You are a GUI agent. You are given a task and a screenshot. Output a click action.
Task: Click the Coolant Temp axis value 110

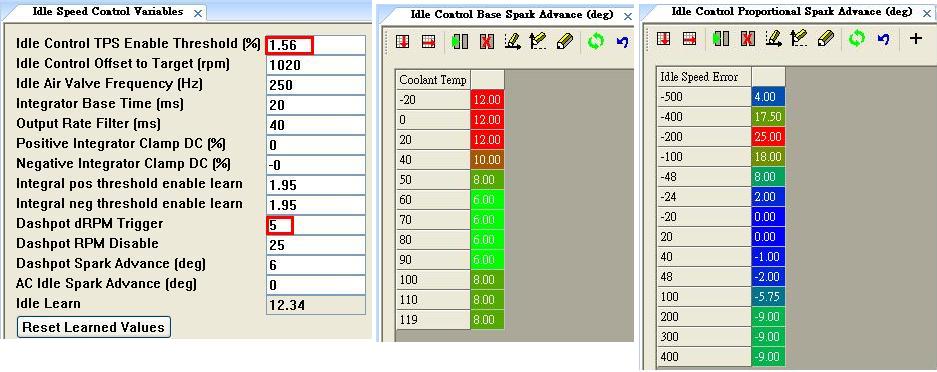(433, 299)
